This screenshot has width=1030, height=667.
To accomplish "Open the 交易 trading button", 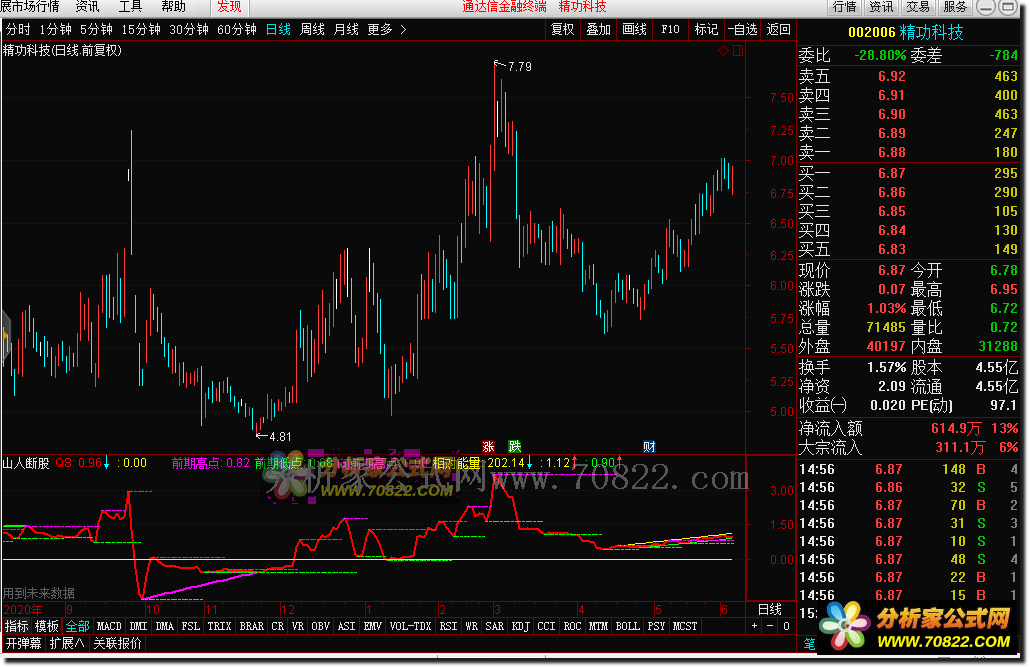I will (918, 7).
